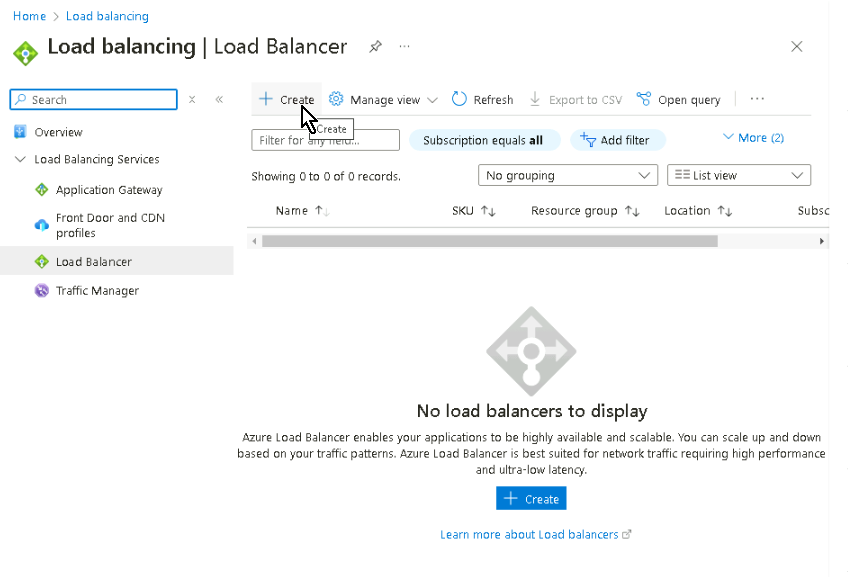848x577 pixels.
Task: Sort by Resource group column
Action: pos(585,210)
